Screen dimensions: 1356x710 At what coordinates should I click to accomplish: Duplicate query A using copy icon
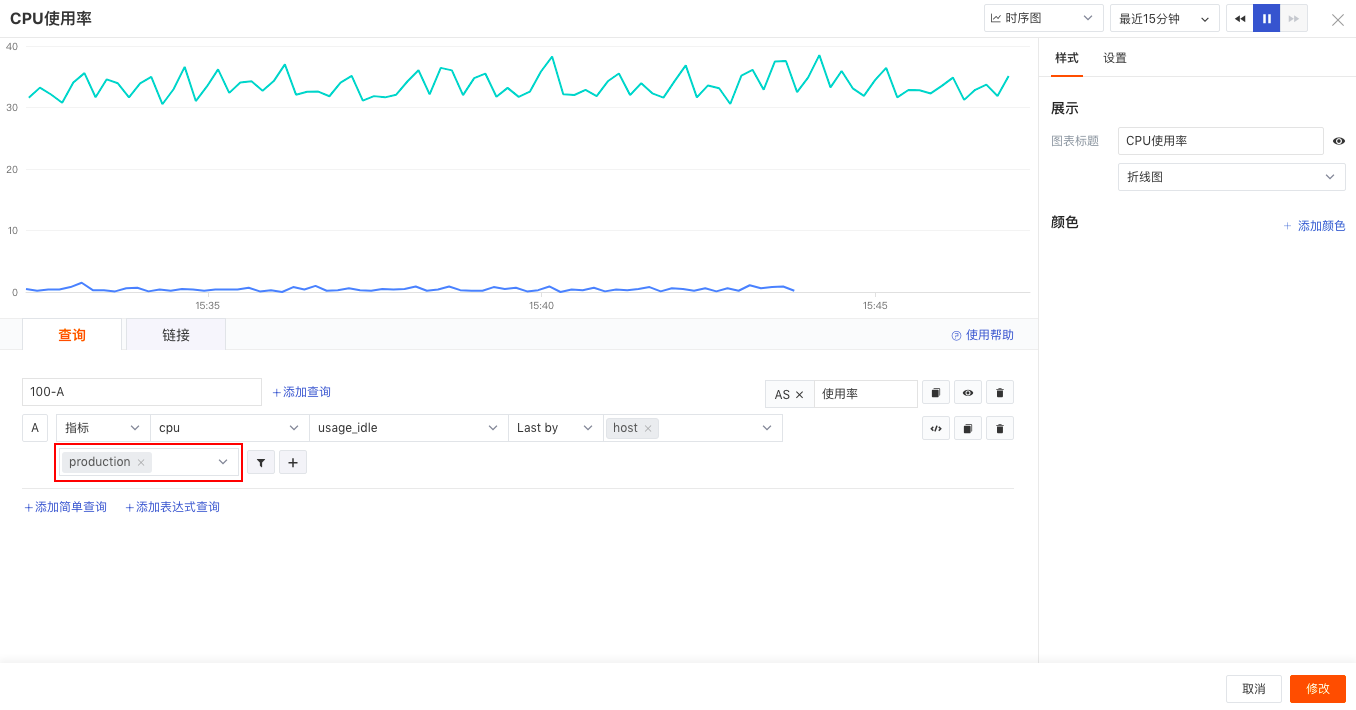(967, 428)
